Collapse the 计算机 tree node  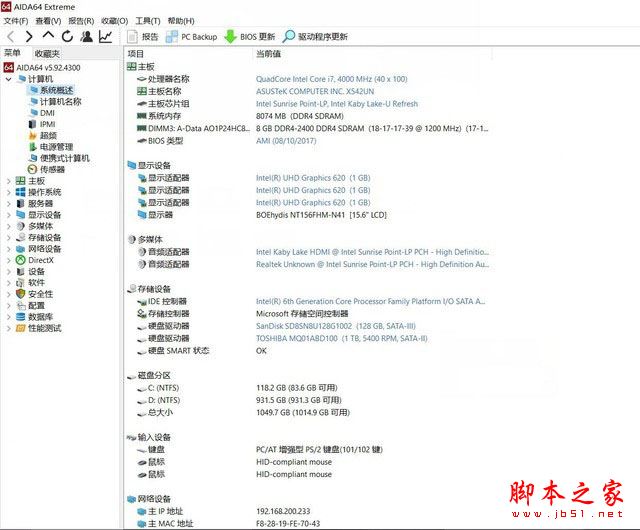pos(9,79)
